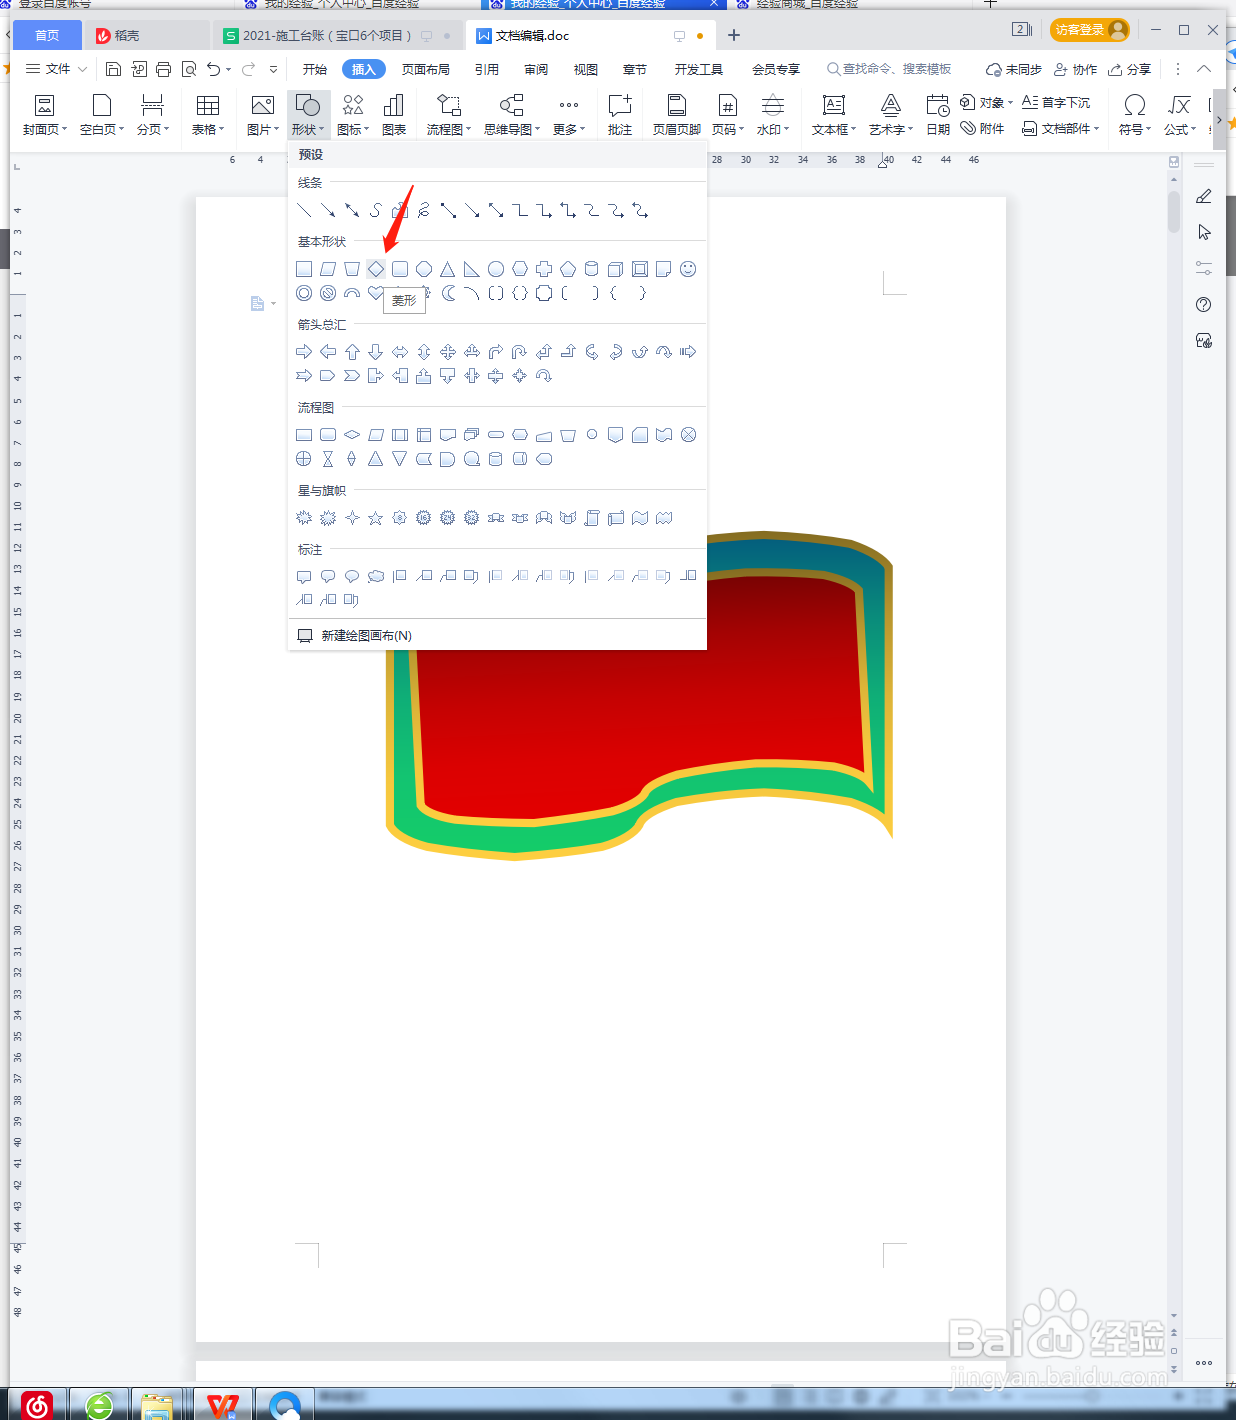This screenshot has width=1236, height=1420.
Task: Click the 协作 collaborate button
Action: (1076, 69)
